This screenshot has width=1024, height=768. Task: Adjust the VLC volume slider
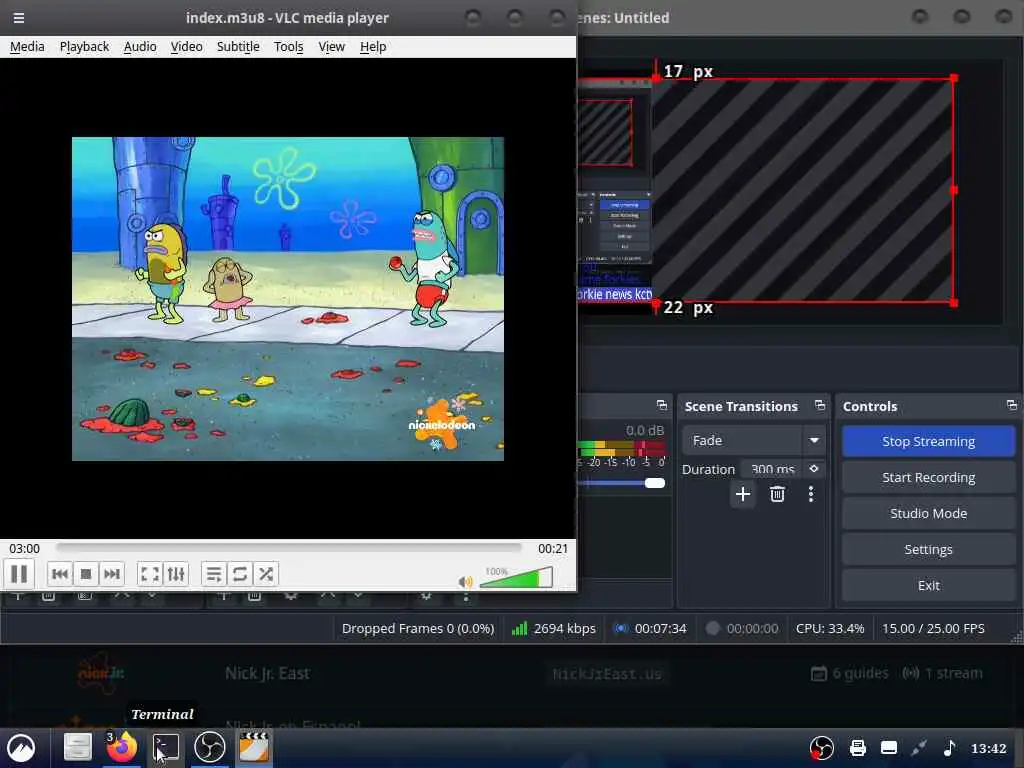click(x=516, y=577)
